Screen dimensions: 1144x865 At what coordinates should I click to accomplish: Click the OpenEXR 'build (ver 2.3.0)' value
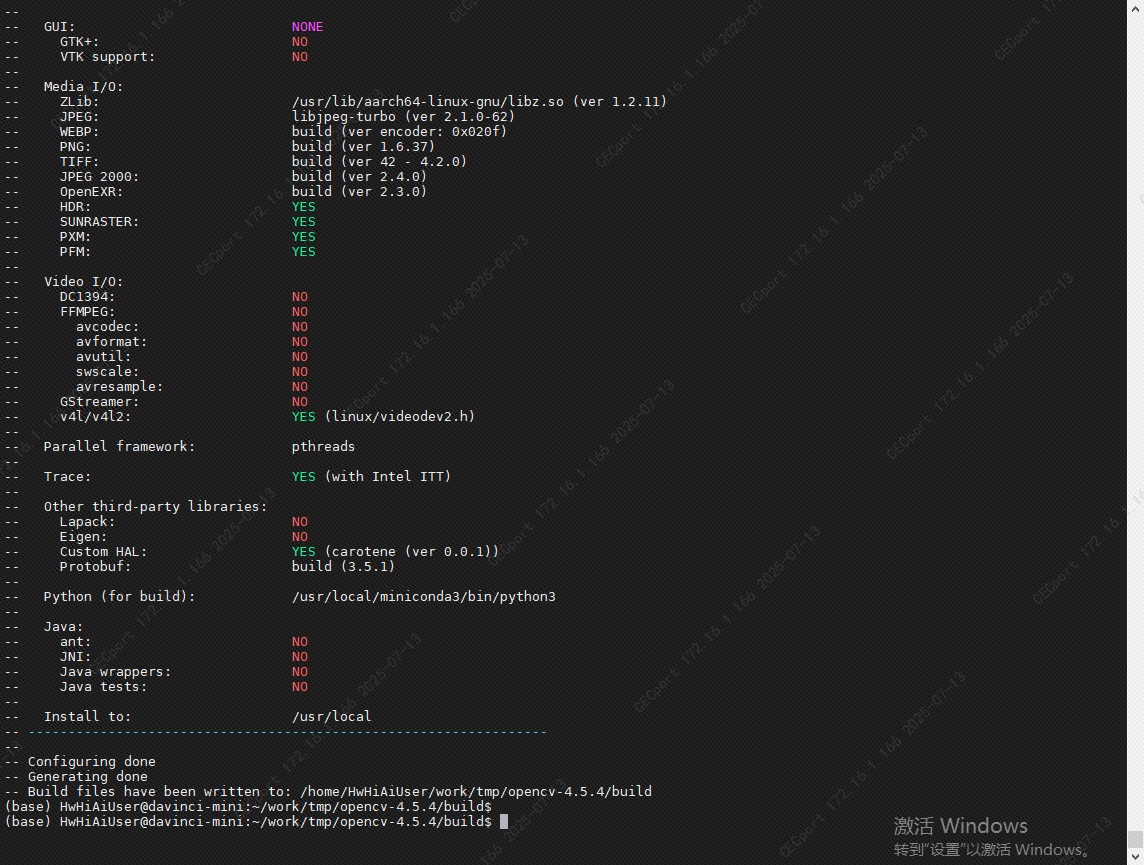359,192
